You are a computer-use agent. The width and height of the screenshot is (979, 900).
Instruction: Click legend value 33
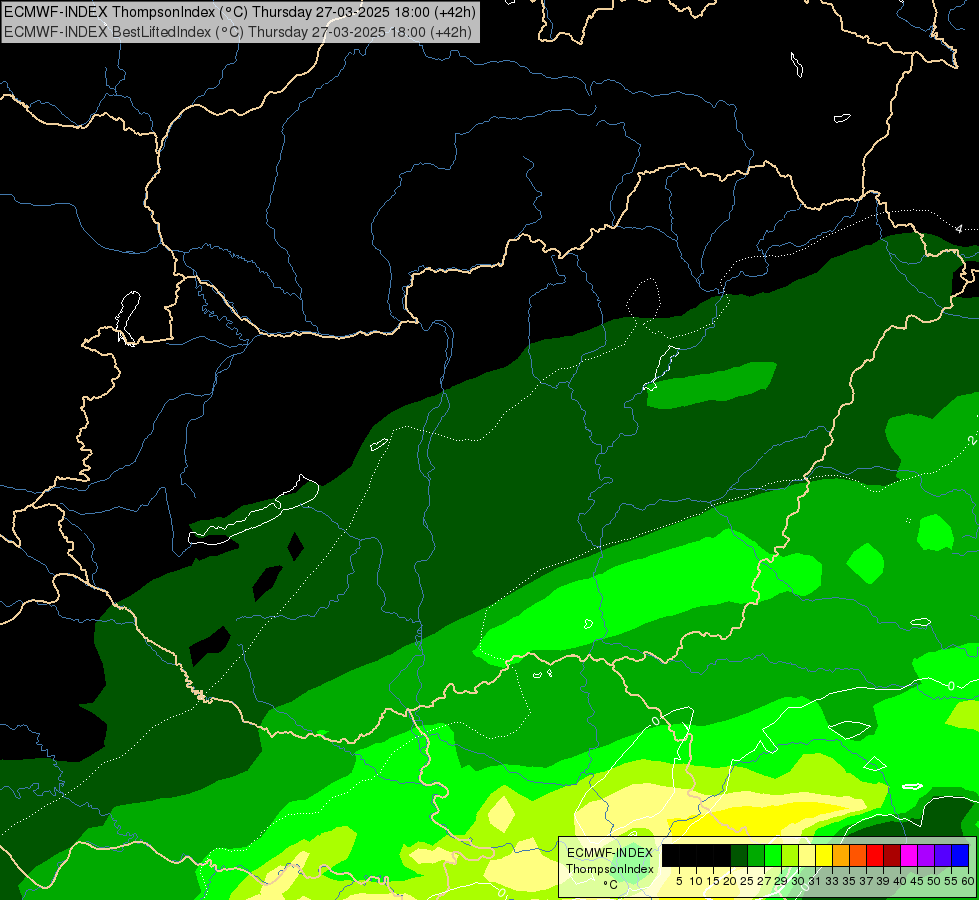click(832, 881)
